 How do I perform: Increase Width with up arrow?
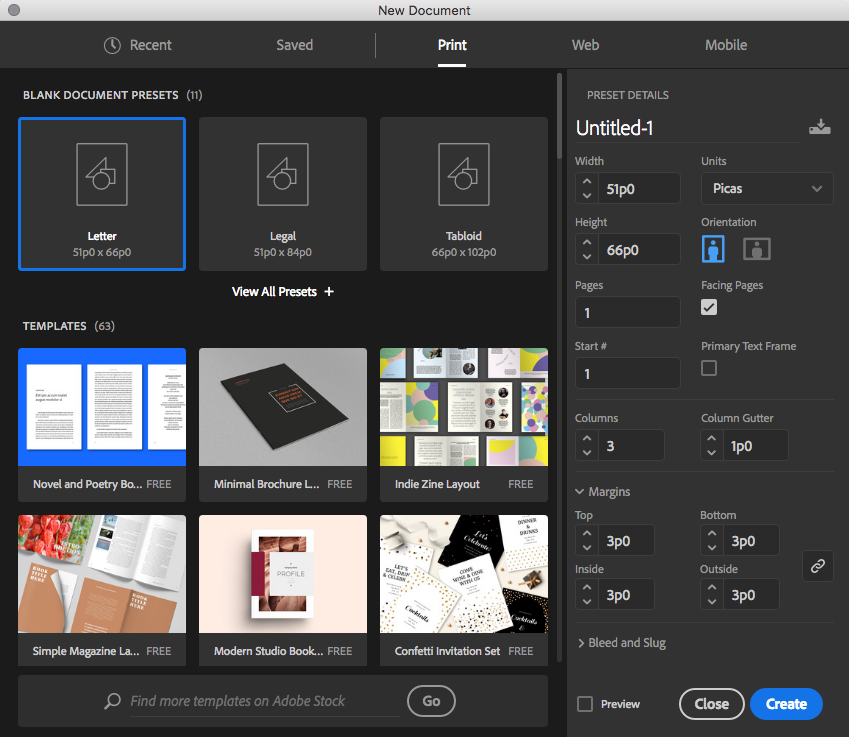pos(587,181)
